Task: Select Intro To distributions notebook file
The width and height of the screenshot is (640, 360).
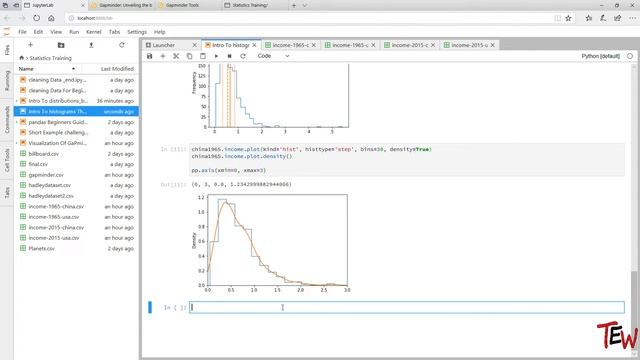Action: (x=77, y=101)
